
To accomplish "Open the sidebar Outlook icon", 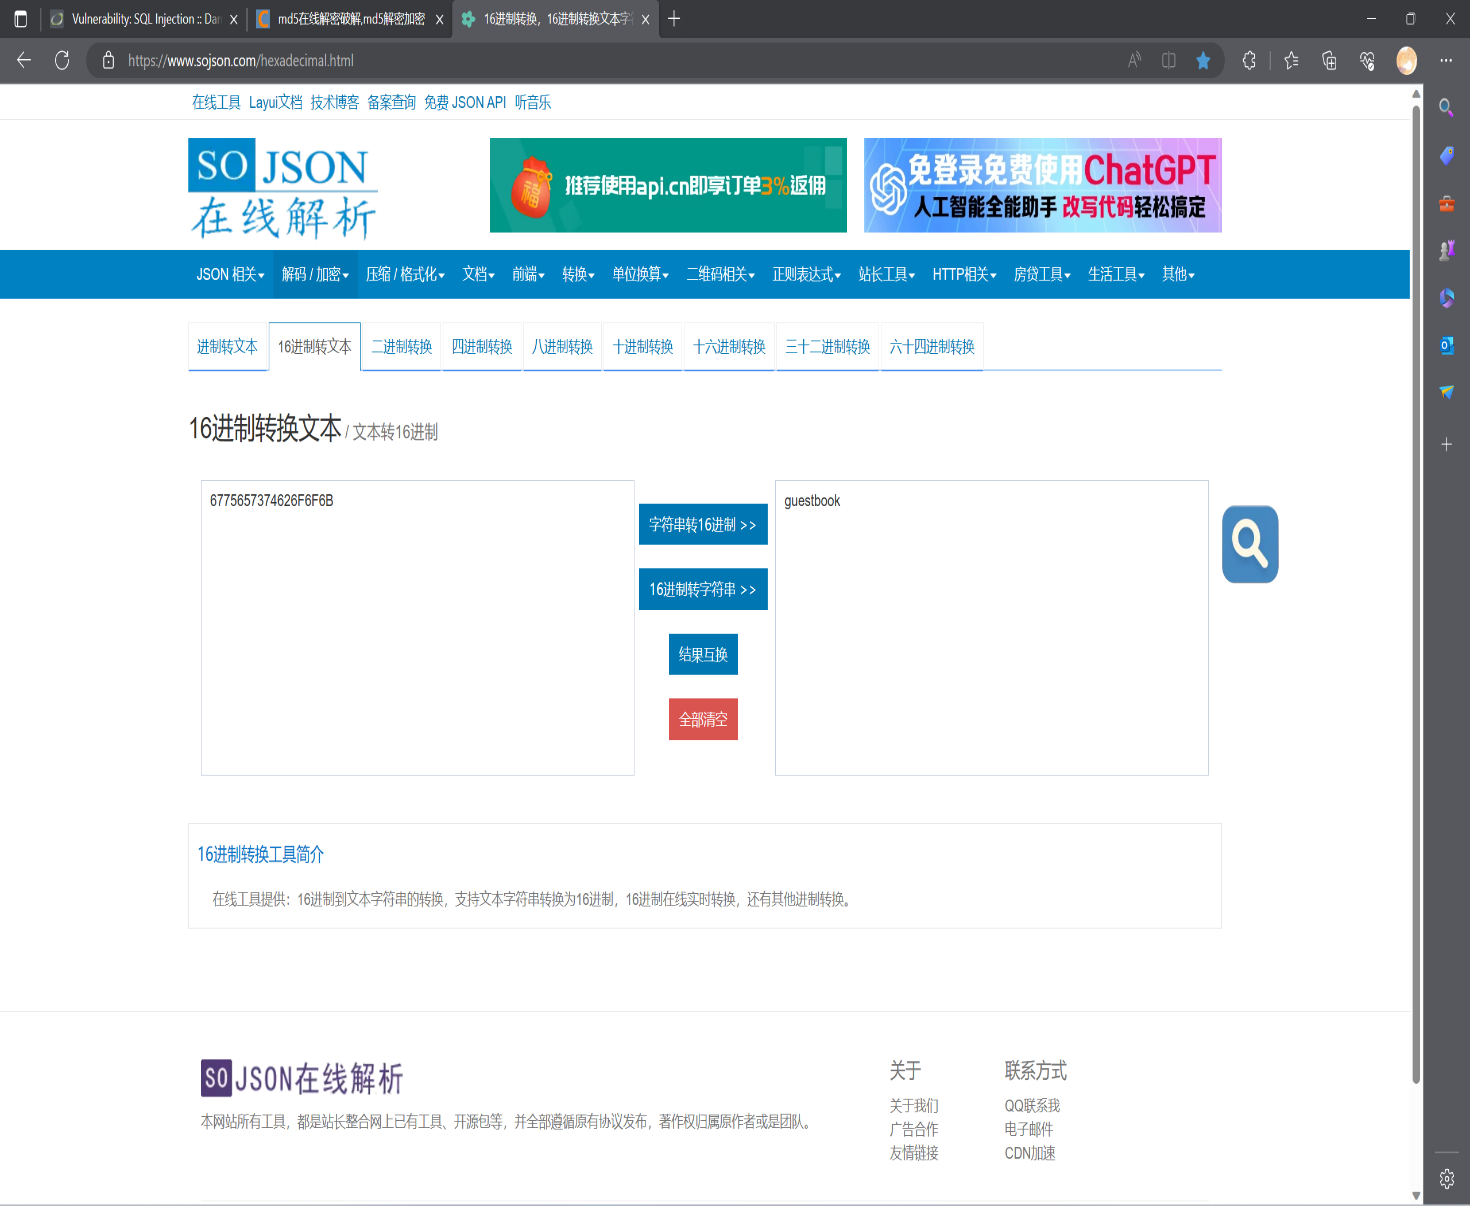I will click(x=1446, y=345).
